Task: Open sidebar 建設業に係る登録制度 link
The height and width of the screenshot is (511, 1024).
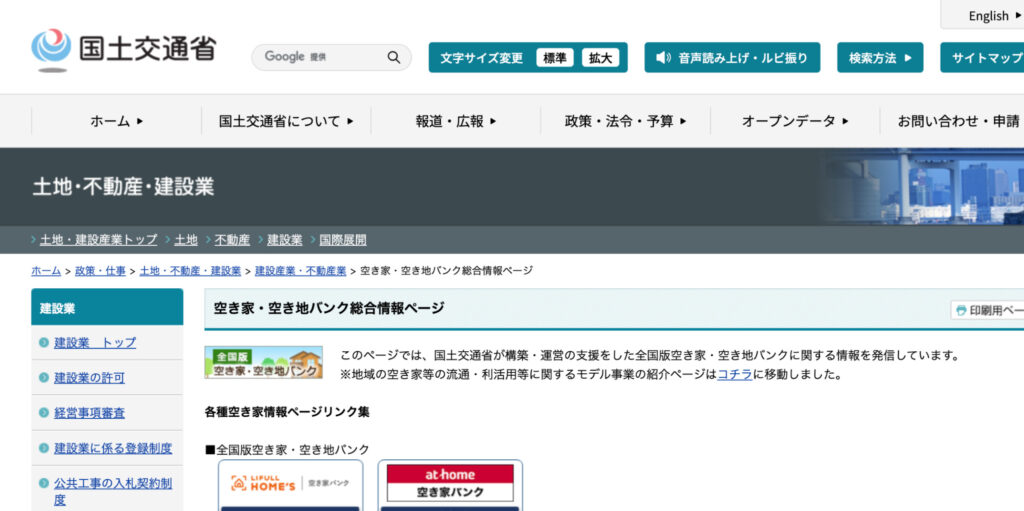Action: (113, 448)
